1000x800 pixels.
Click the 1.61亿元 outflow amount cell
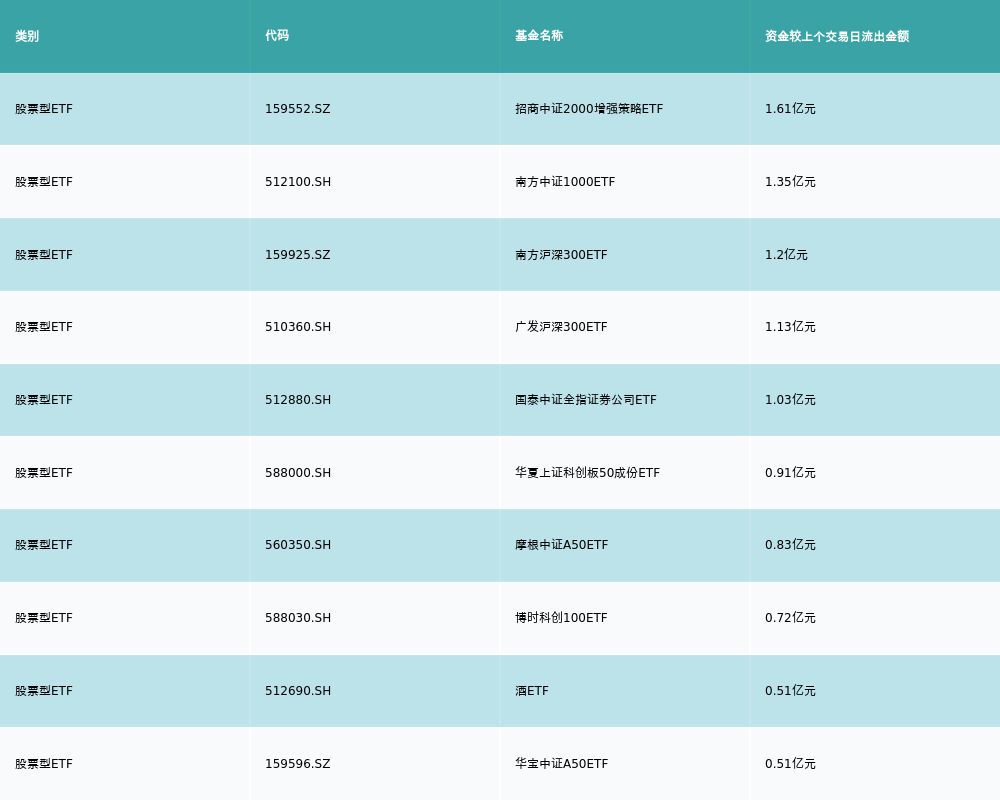[x=790, y=109]
